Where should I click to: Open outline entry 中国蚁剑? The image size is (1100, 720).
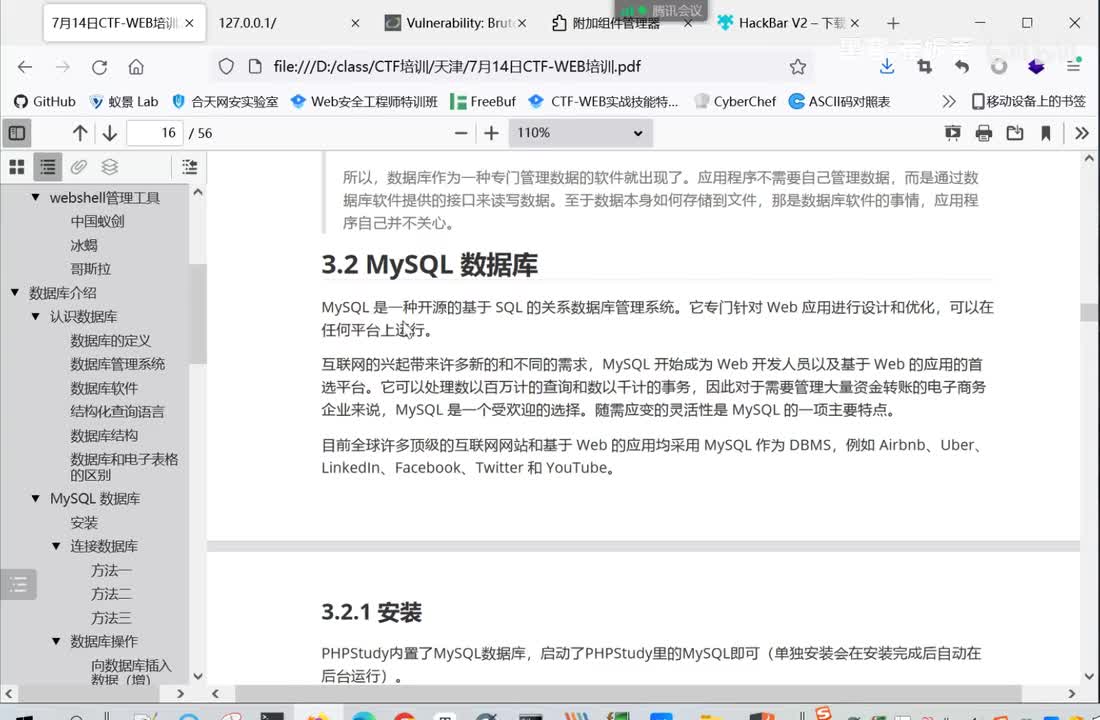pyautogui.click(x=98, y=221)
